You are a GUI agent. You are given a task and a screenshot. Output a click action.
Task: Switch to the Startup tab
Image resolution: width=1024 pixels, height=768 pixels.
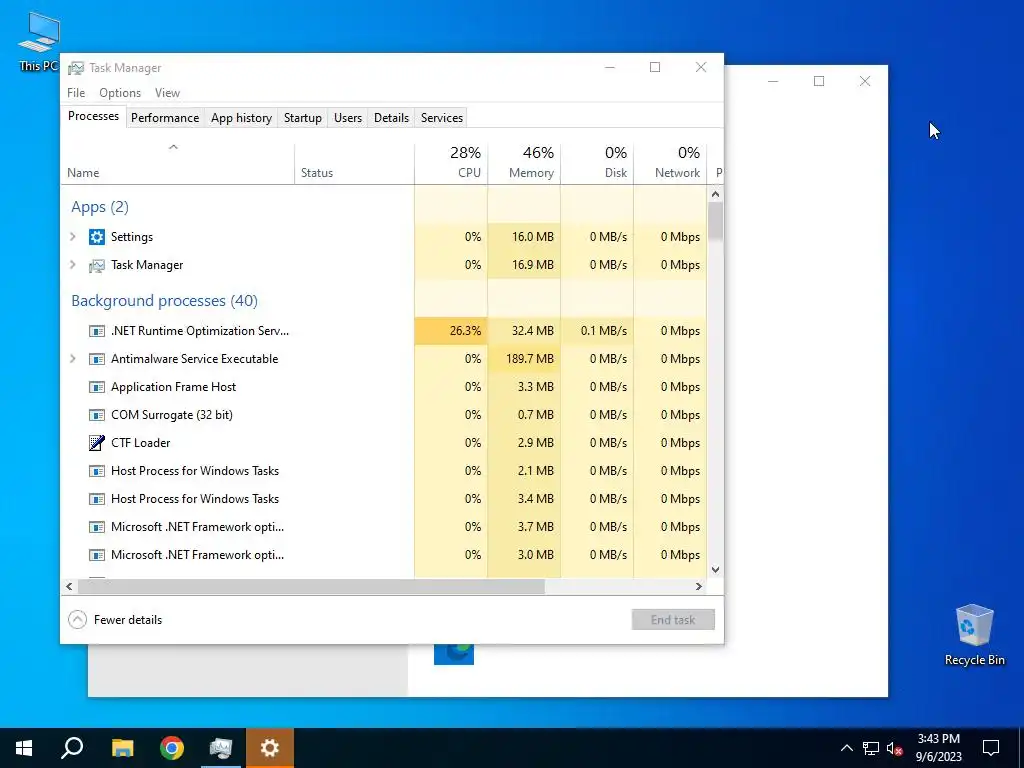pos(303,118)
